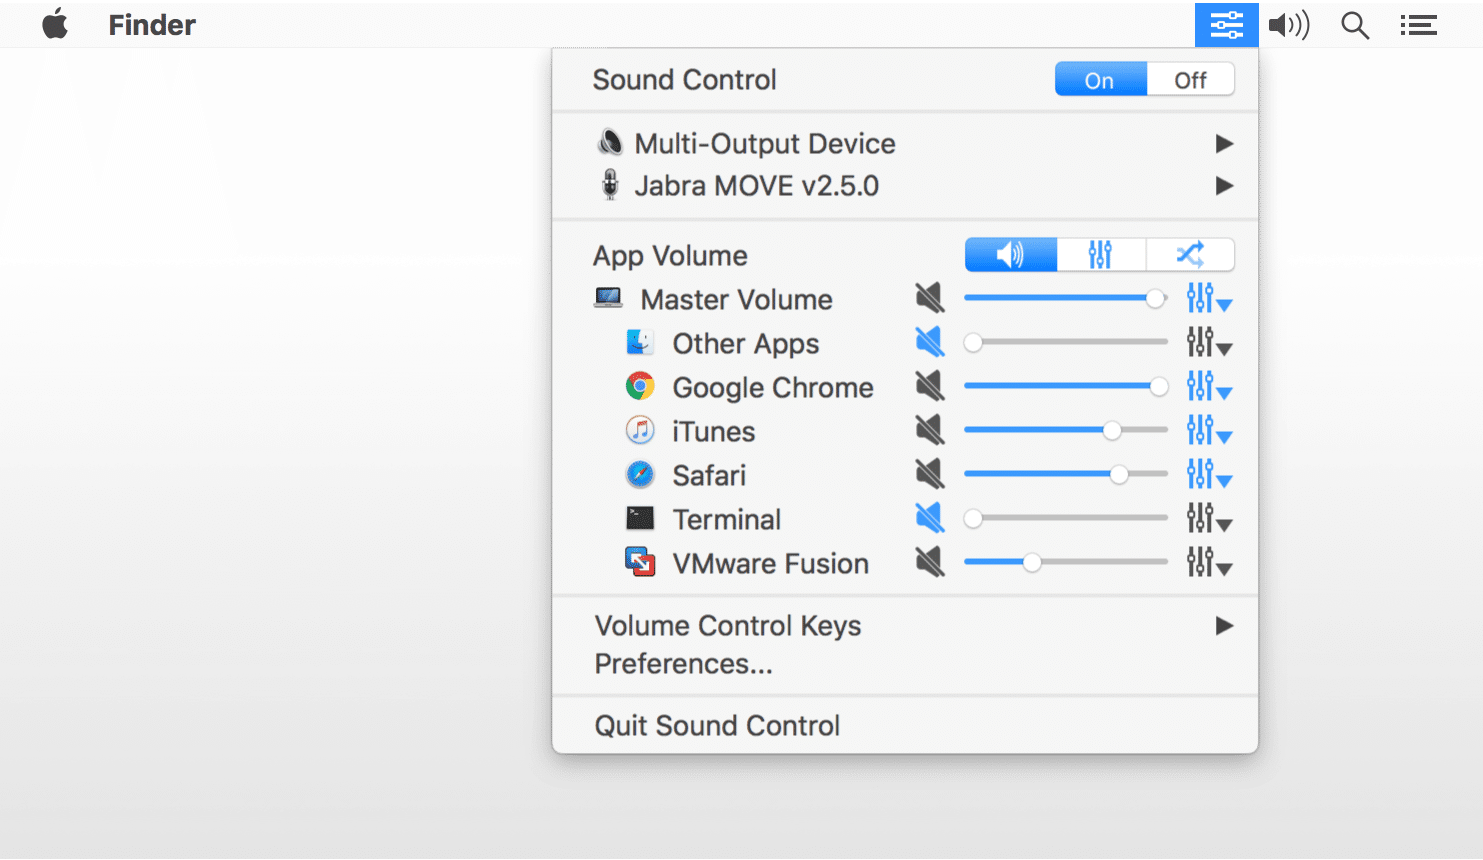
Task: Click the VMware Fusion app icon
Action: (x=640, y=562)
